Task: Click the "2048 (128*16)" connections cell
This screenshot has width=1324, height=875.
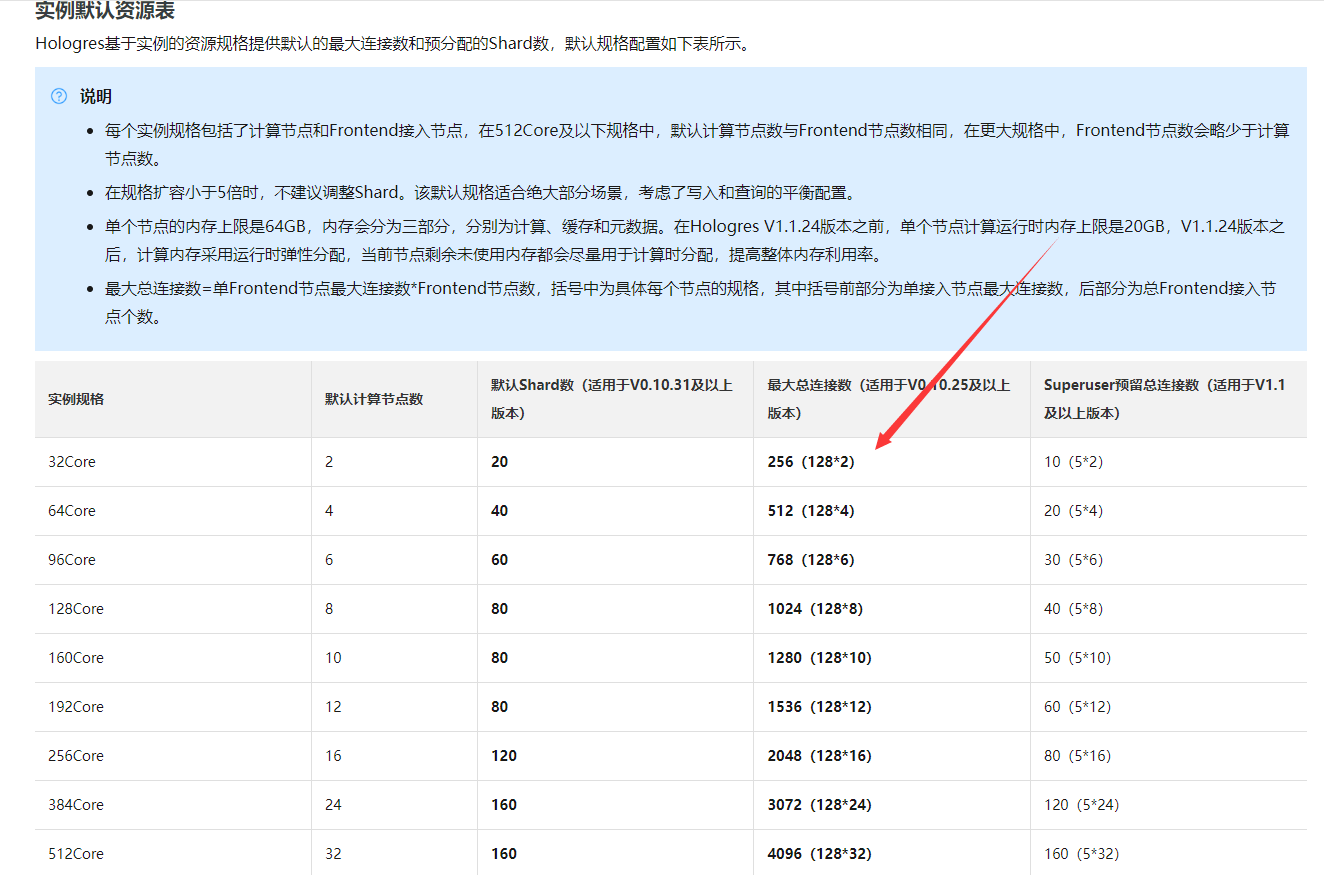Action: pos(820,756)
